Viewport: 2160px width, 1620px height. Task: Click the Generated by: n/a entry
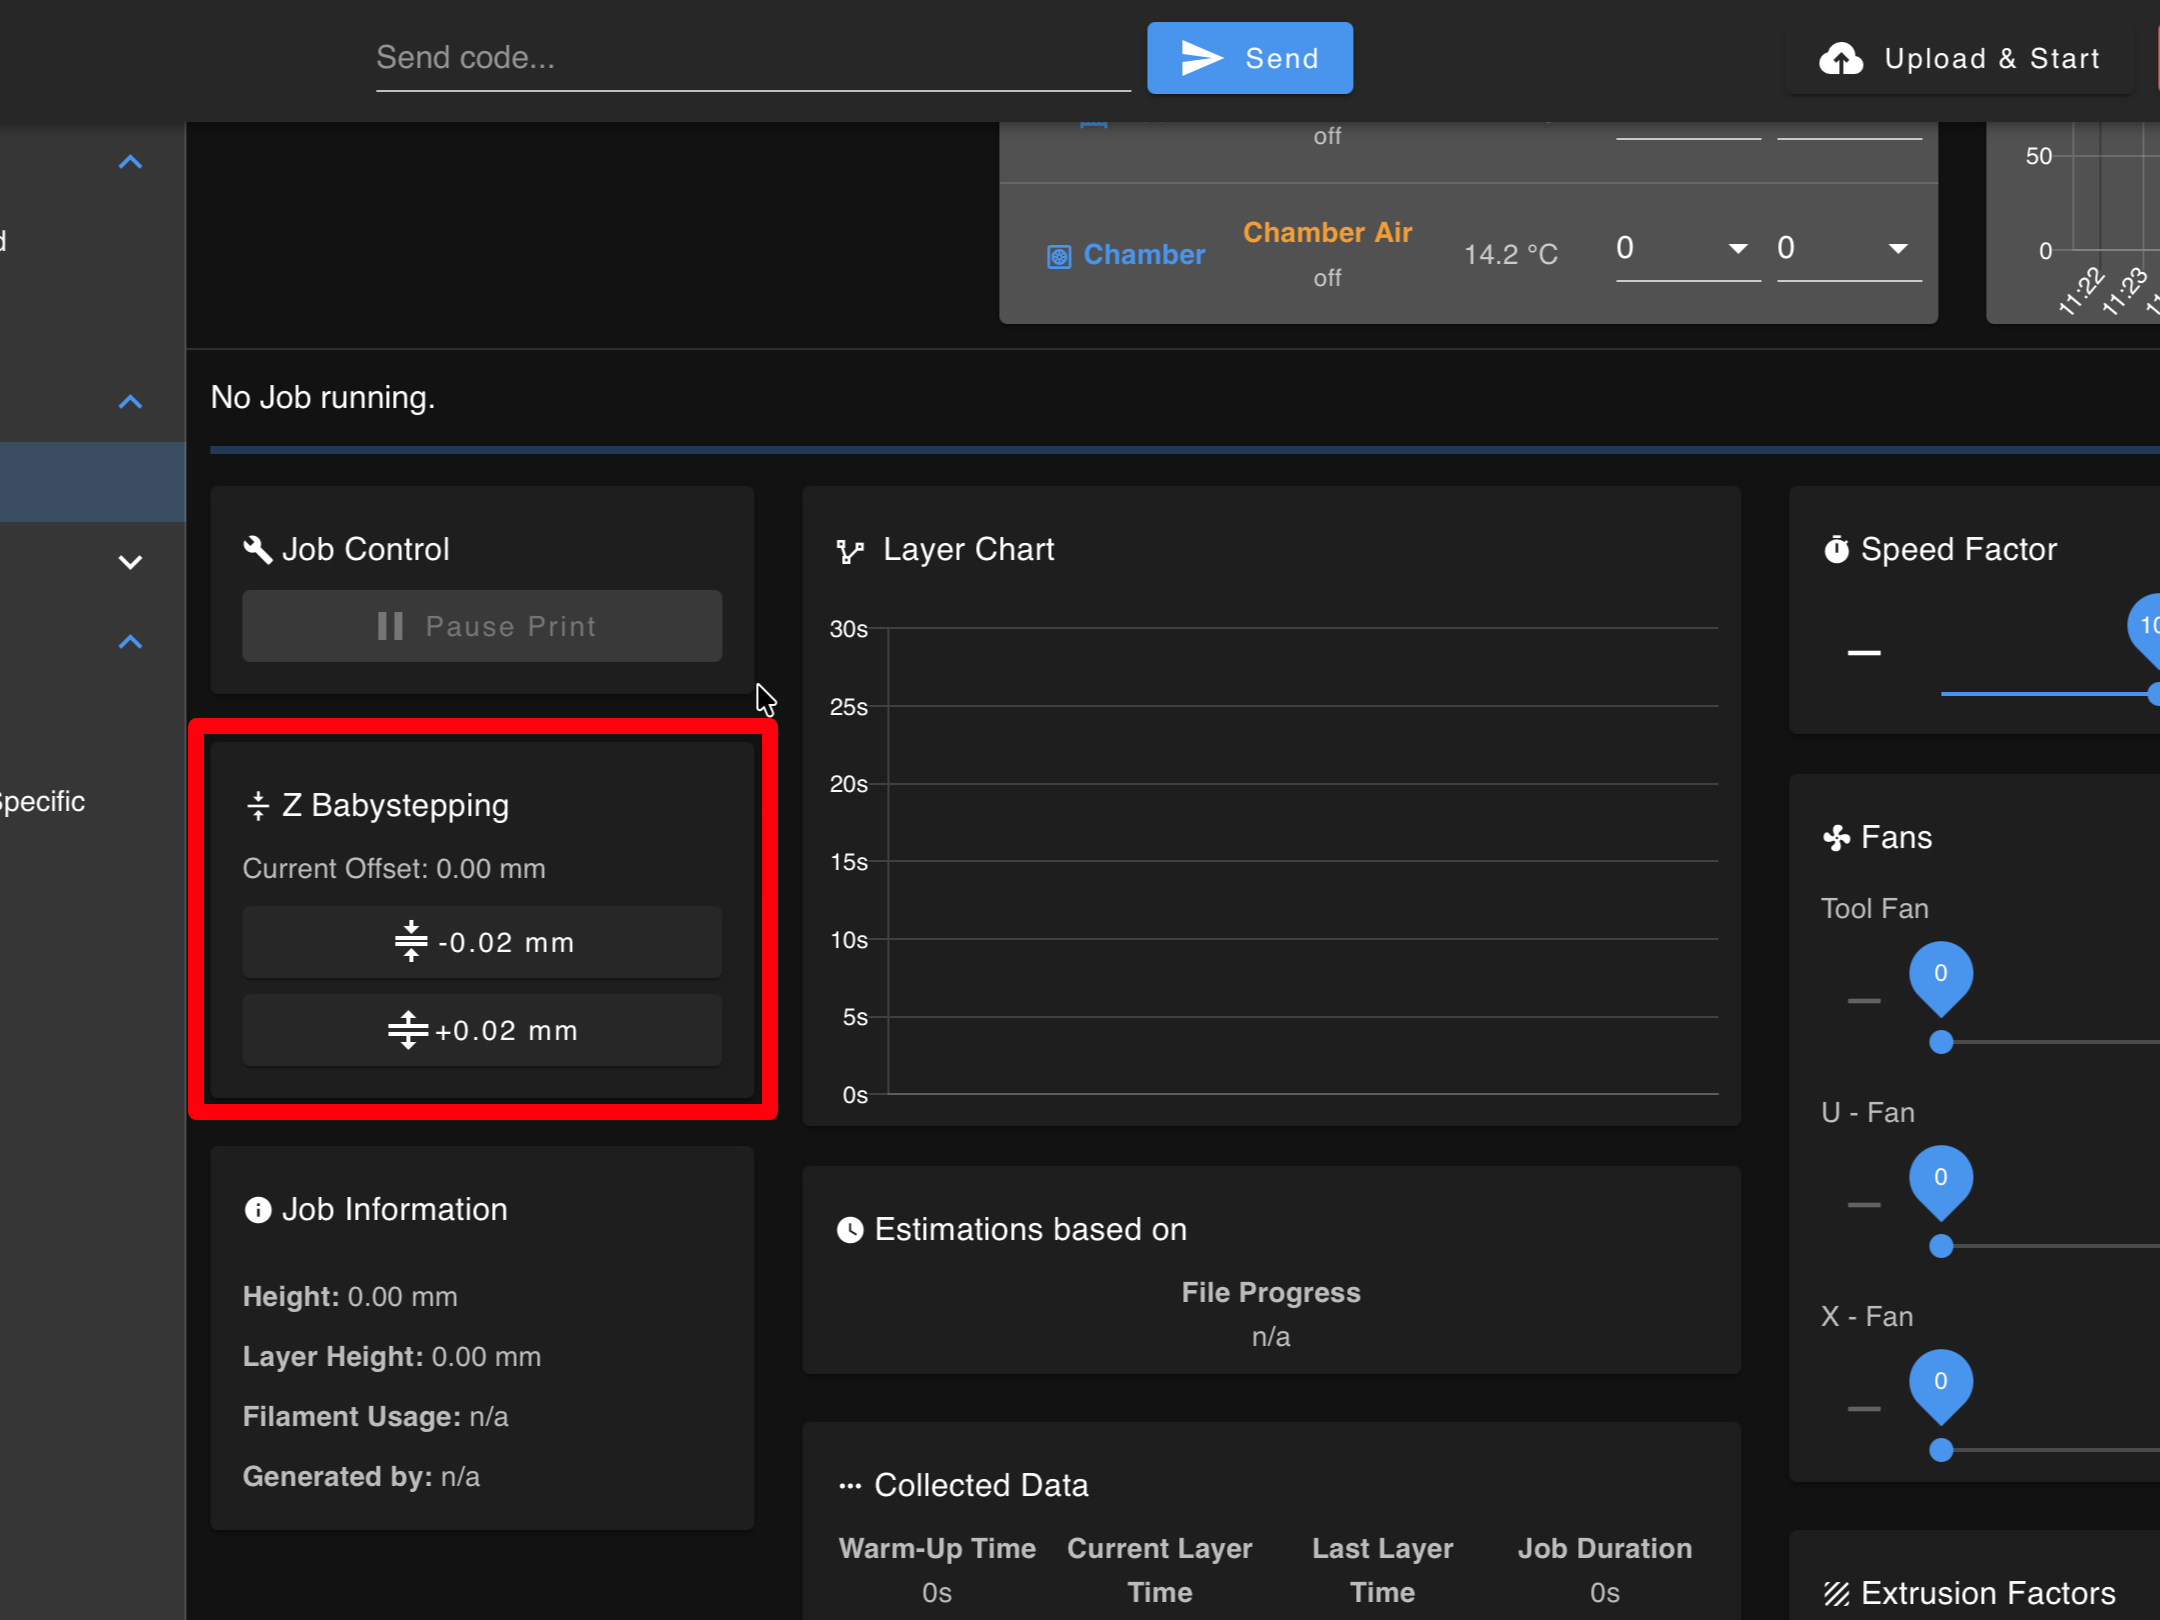click(361, 1477)
